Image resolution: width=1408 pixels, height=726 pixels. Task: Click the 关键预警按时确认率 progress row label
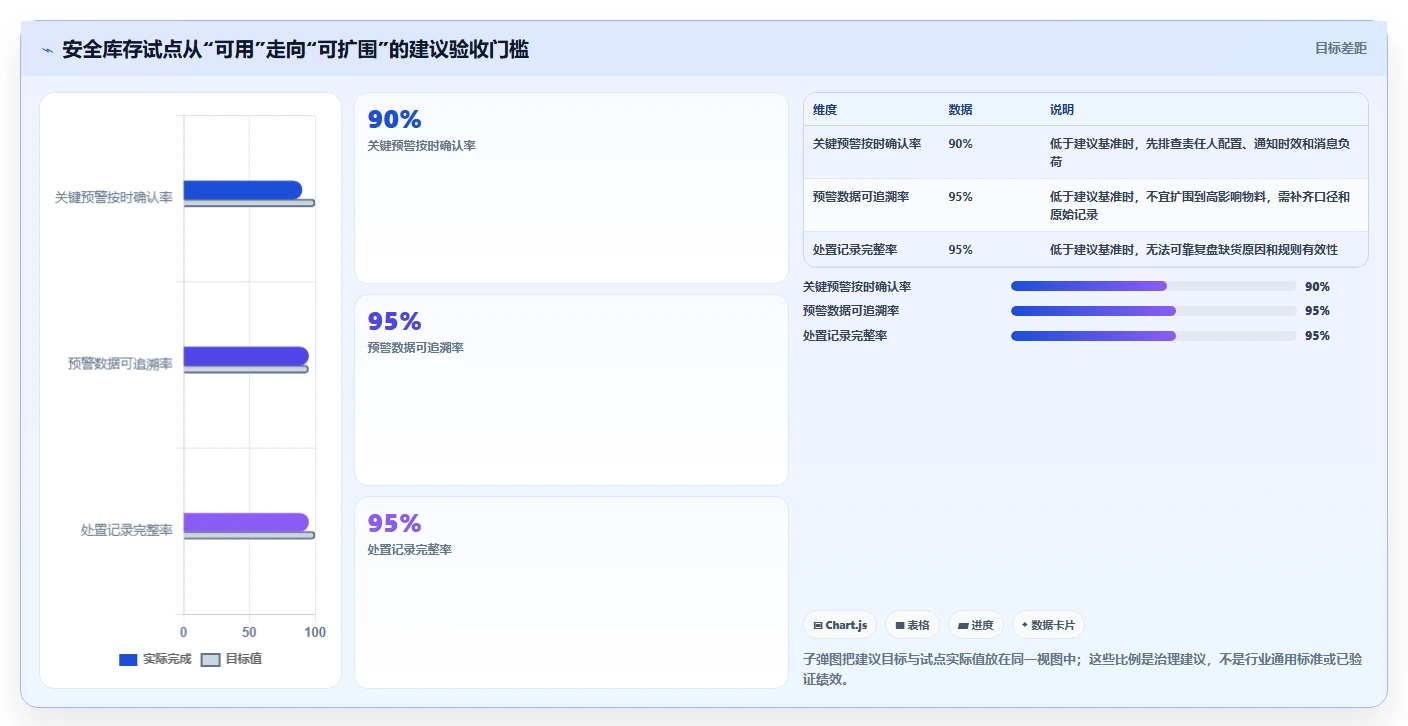point(857,287)
